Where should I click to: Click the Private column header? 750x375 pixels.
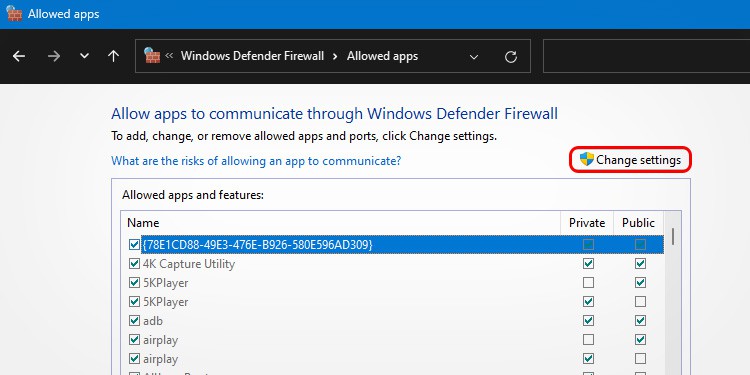click(x=587, y=223)
